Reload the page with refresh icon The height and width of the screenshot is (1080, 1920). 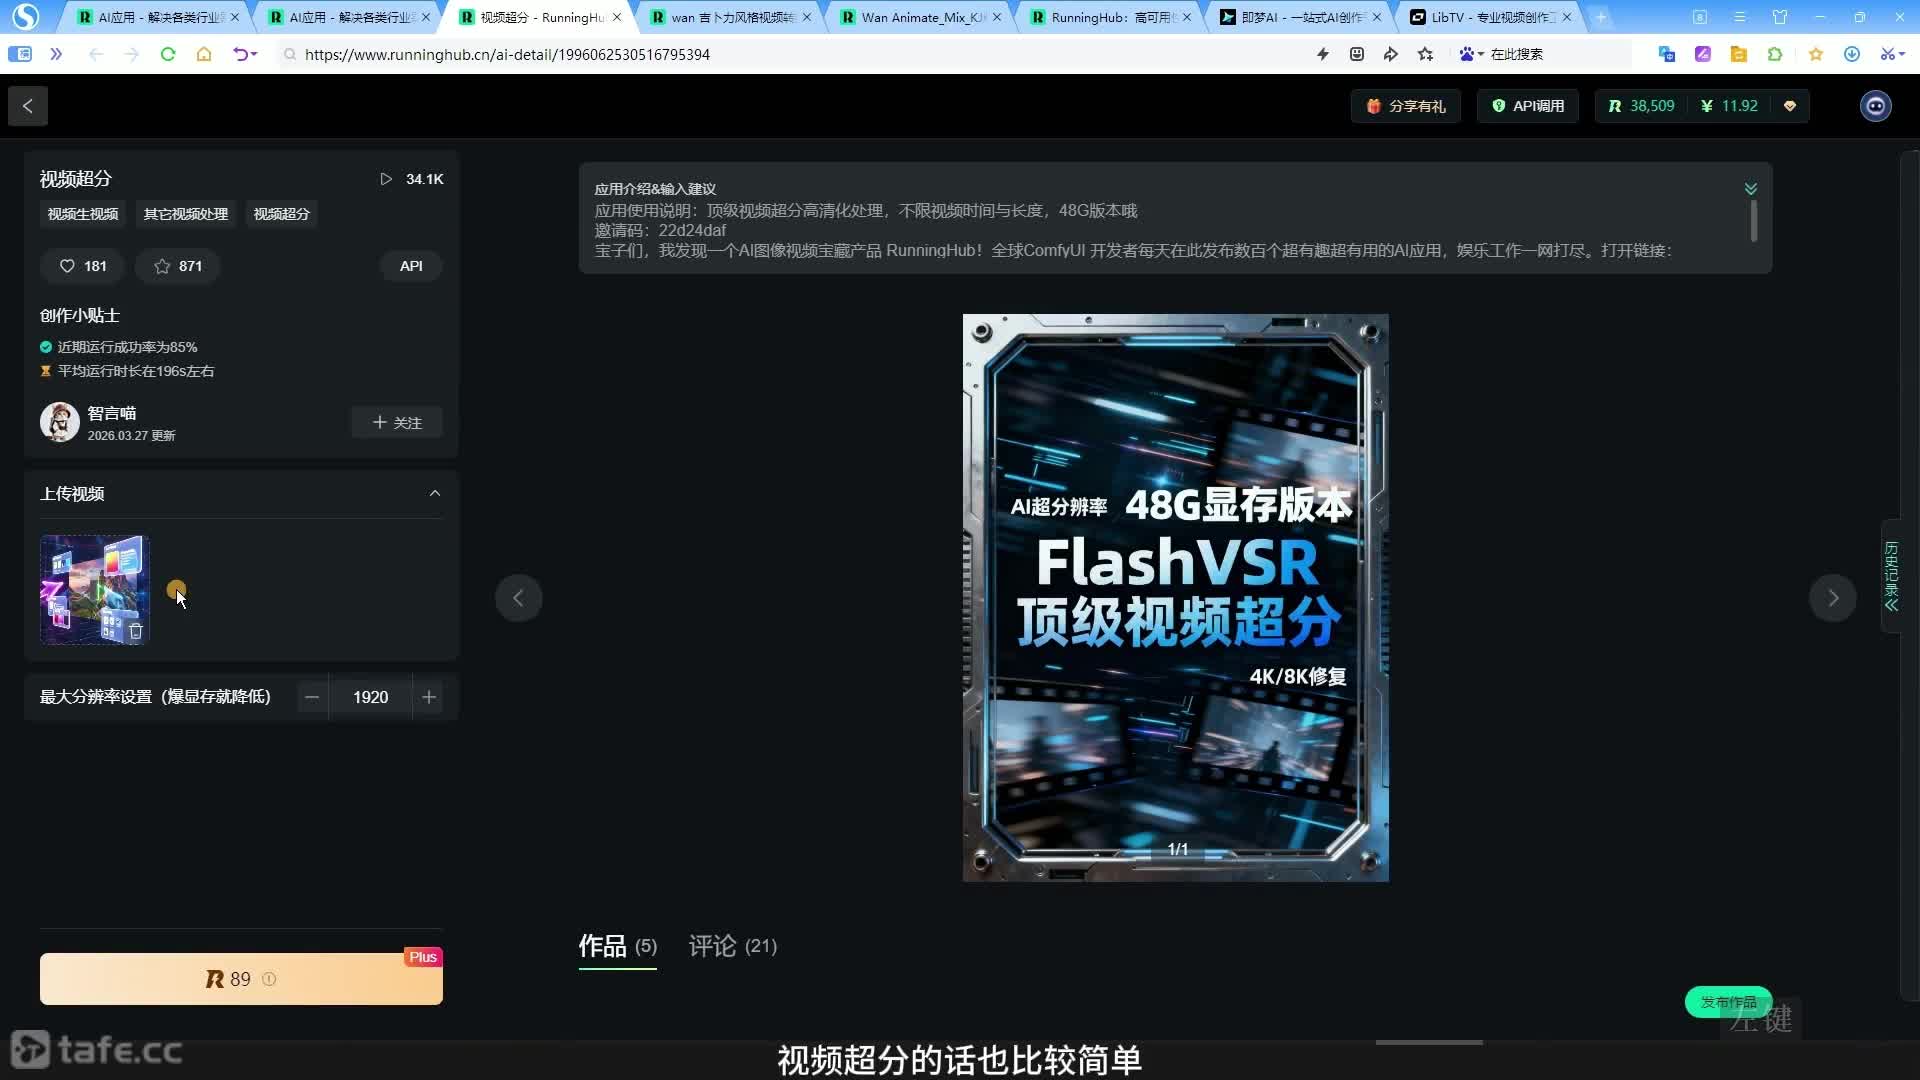point(168,54)
